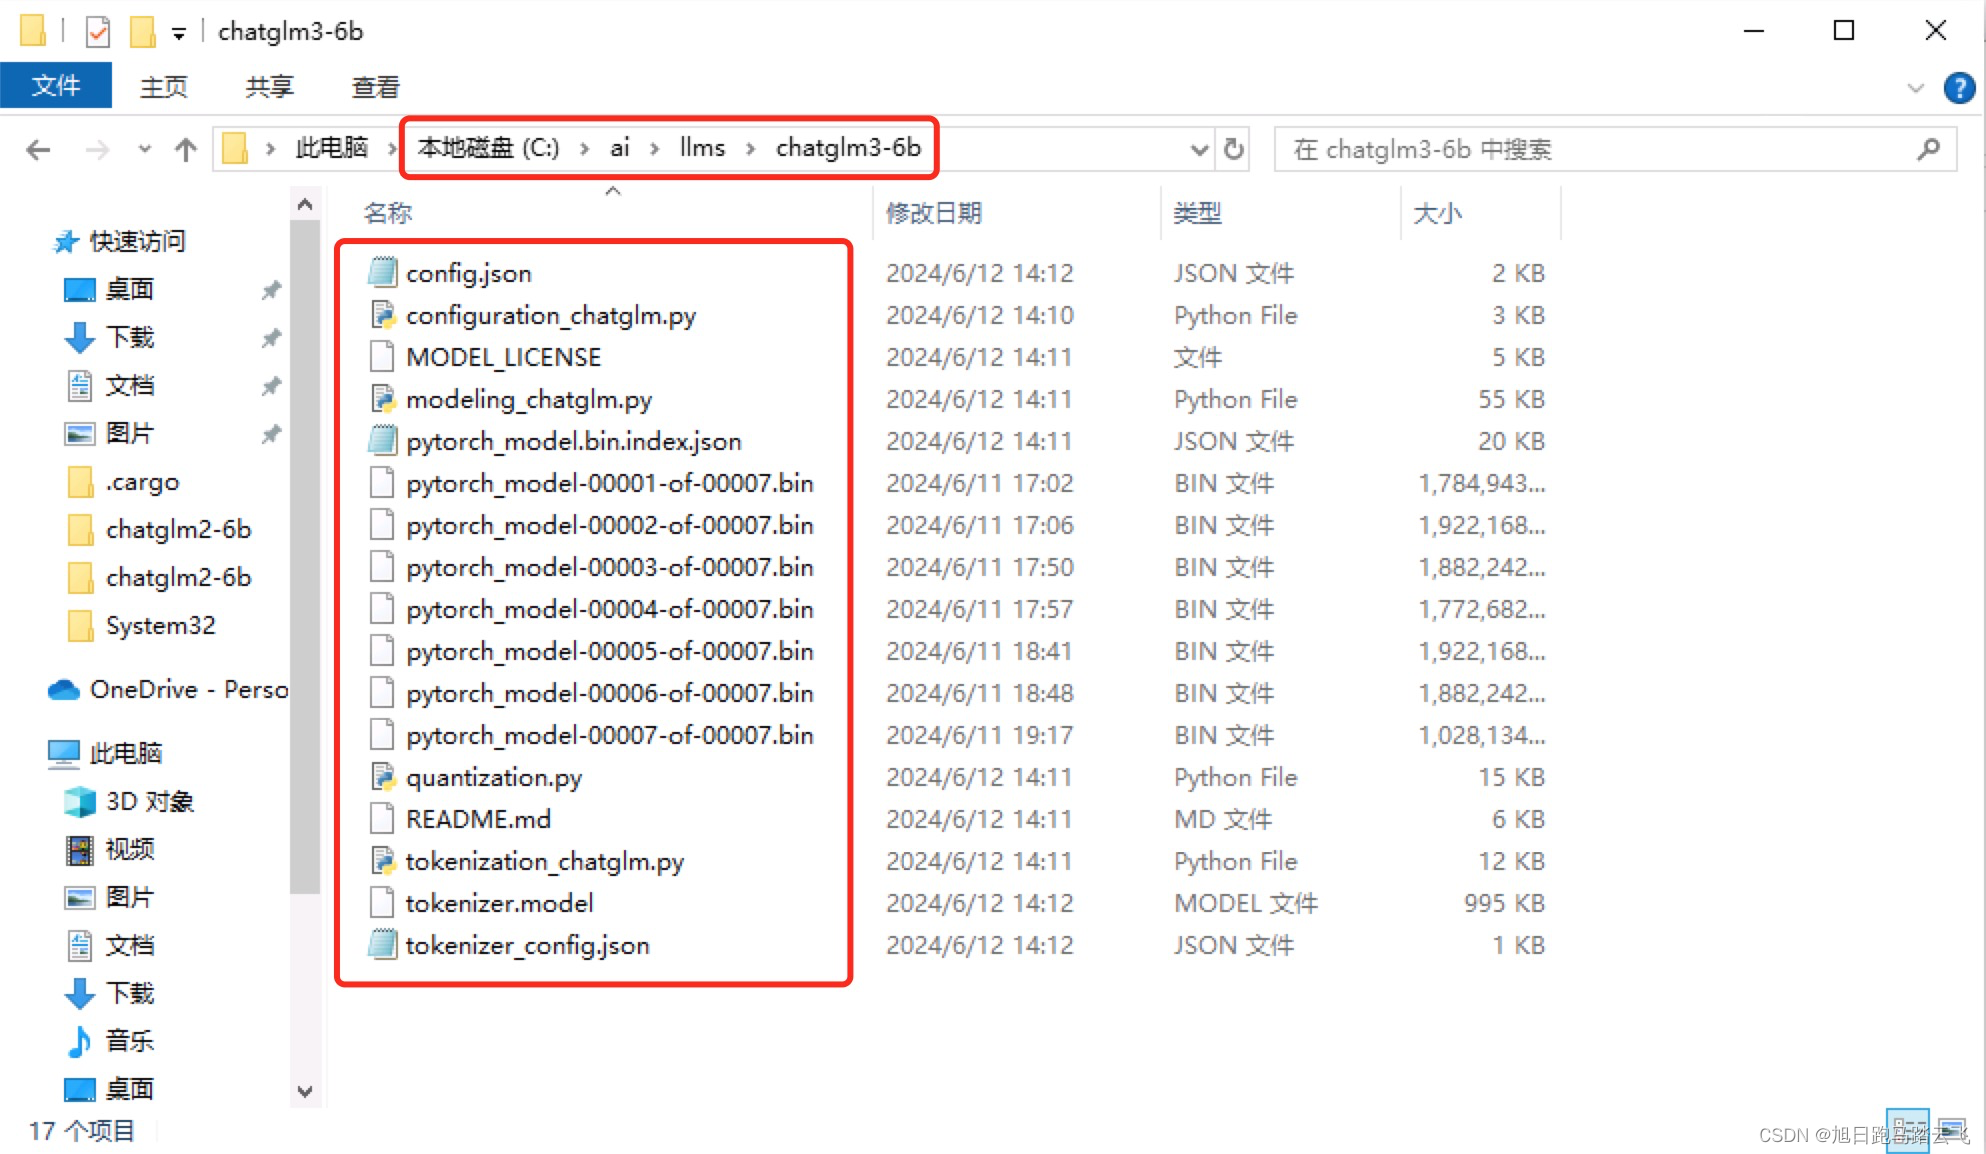The image size is (1986, 1154).
Task: Switch to the 查看 ribbon tab
Action: click(375, 87)
